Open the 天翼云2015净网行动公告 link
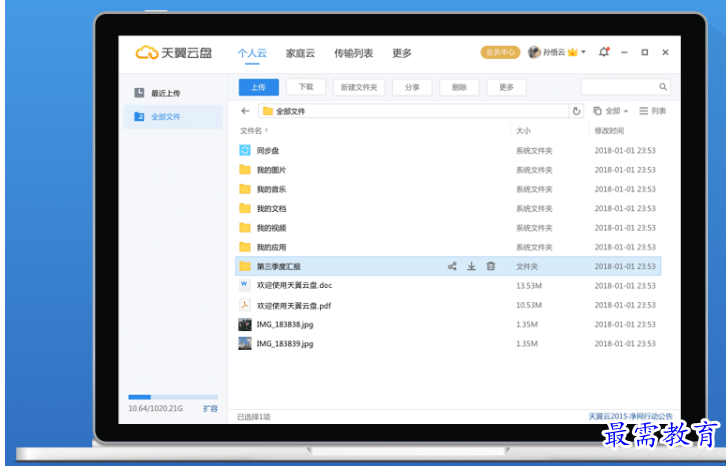The width and height of the screenshot is (726, 466). click(x=630, y=416)
